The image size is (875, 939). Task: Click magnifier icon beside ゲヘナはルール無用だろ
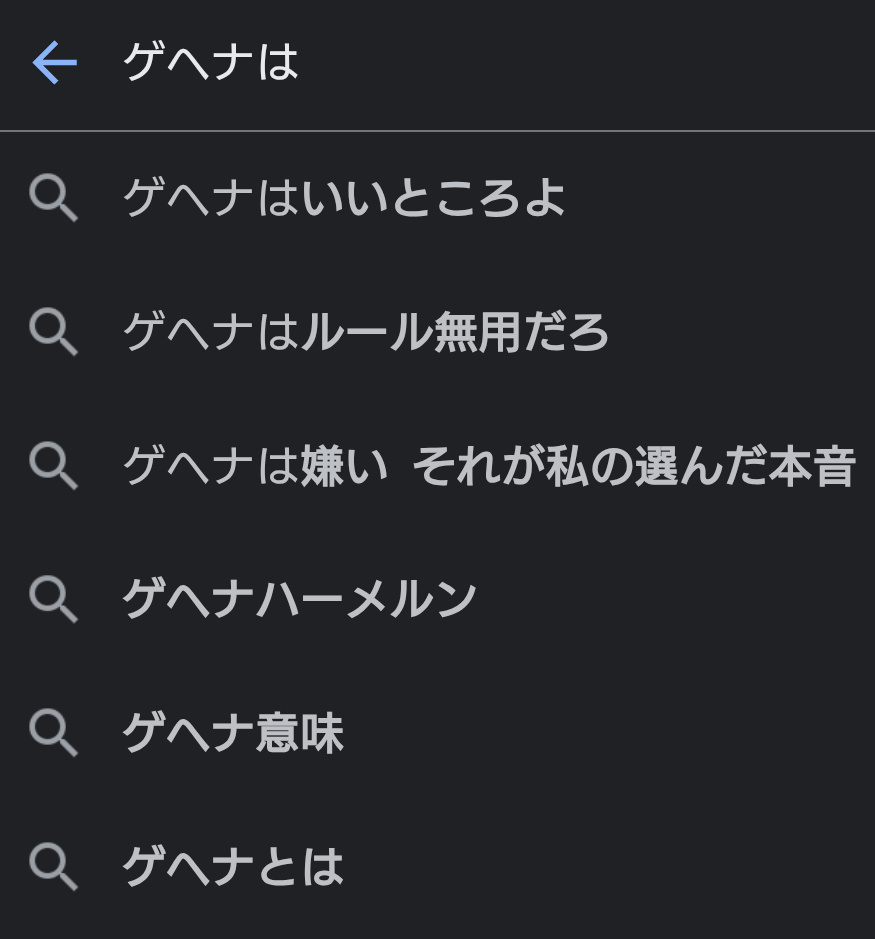(x=53, y=331)
